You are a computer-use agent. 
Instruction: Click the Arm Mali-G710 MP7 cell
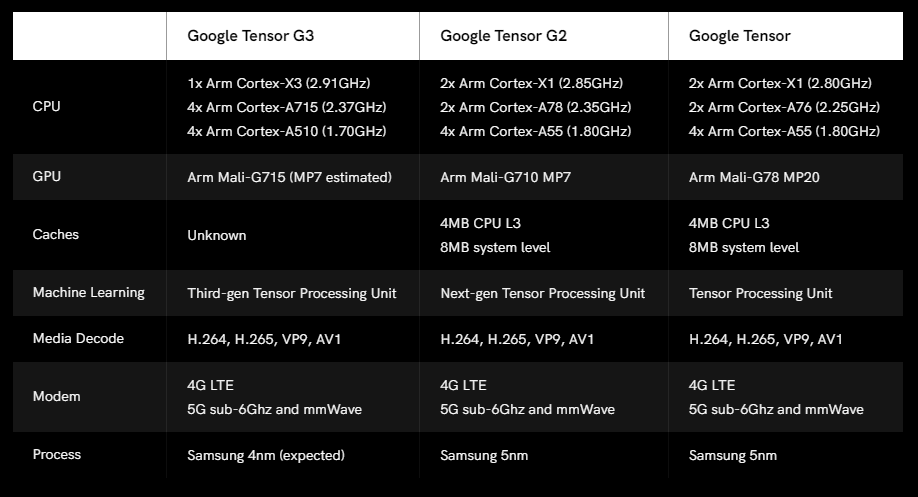[504, 177]
